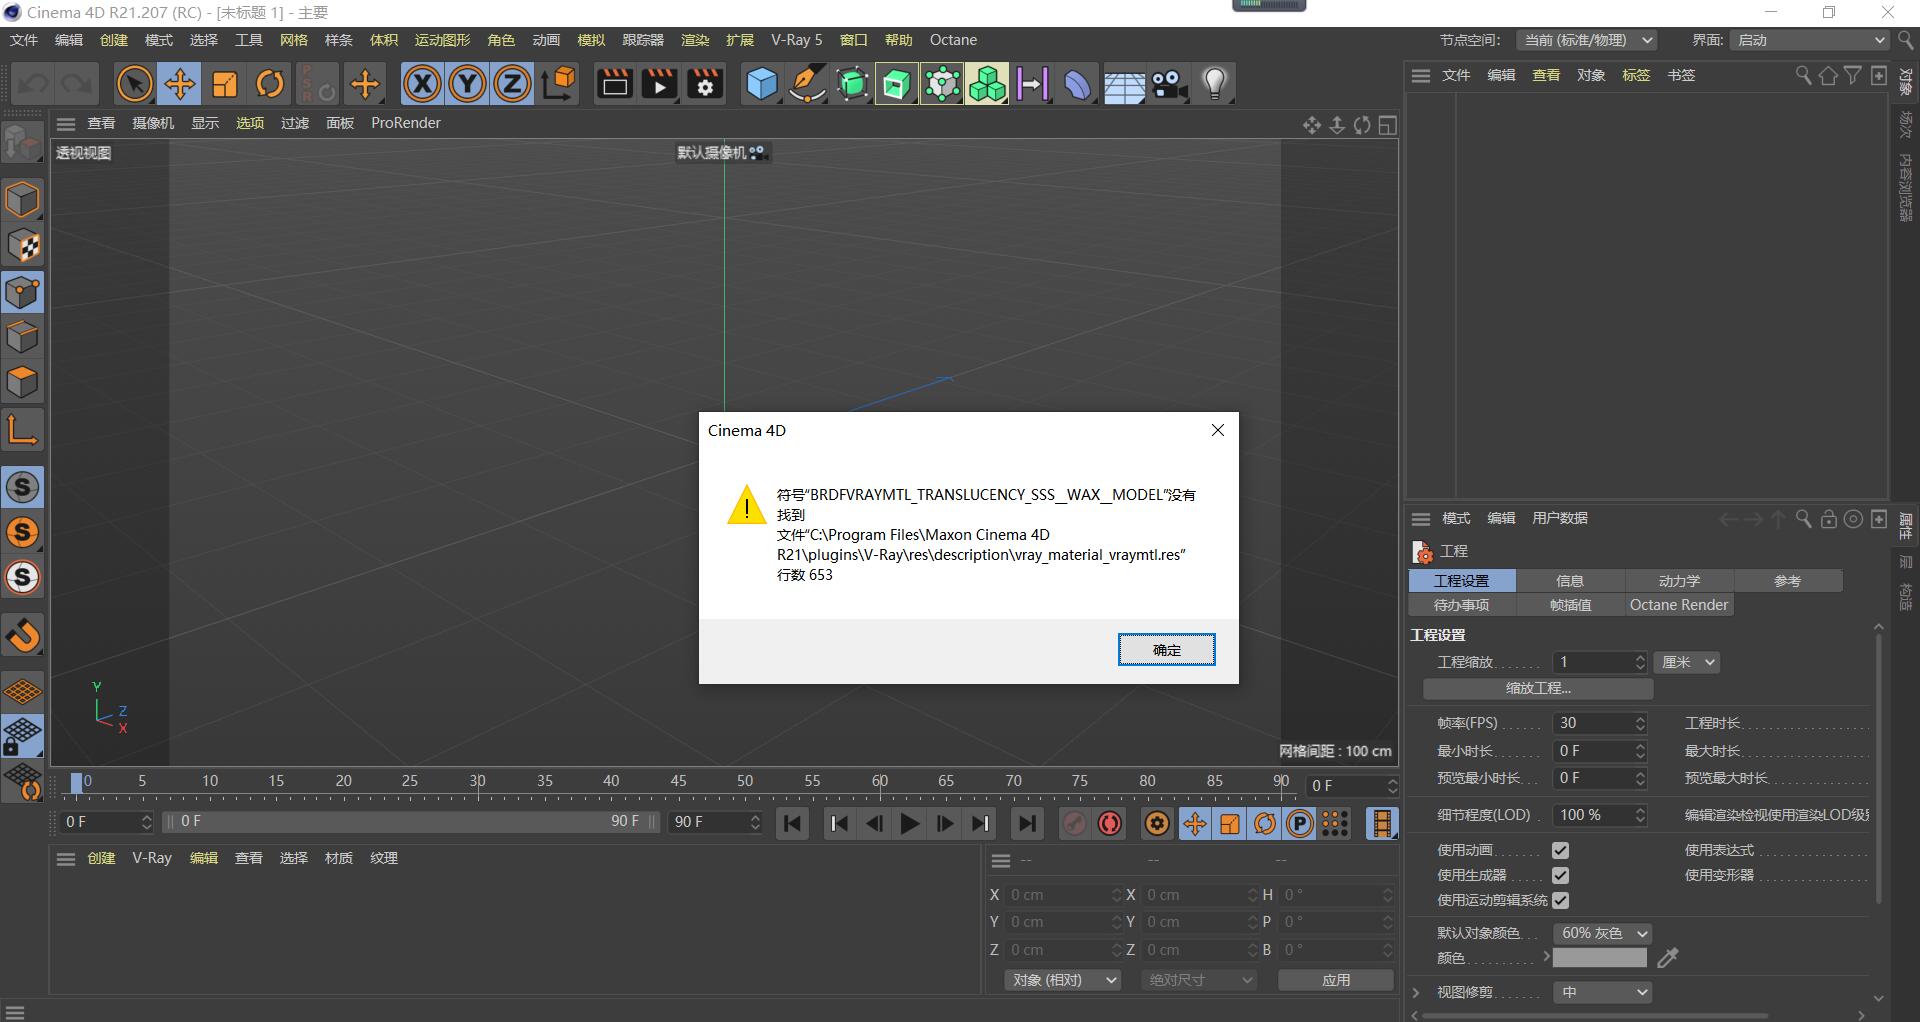The height and width of the screenshot is (1022, 1920).
Task: Open the V-Ray 5 menu
Action: [796, 40]
